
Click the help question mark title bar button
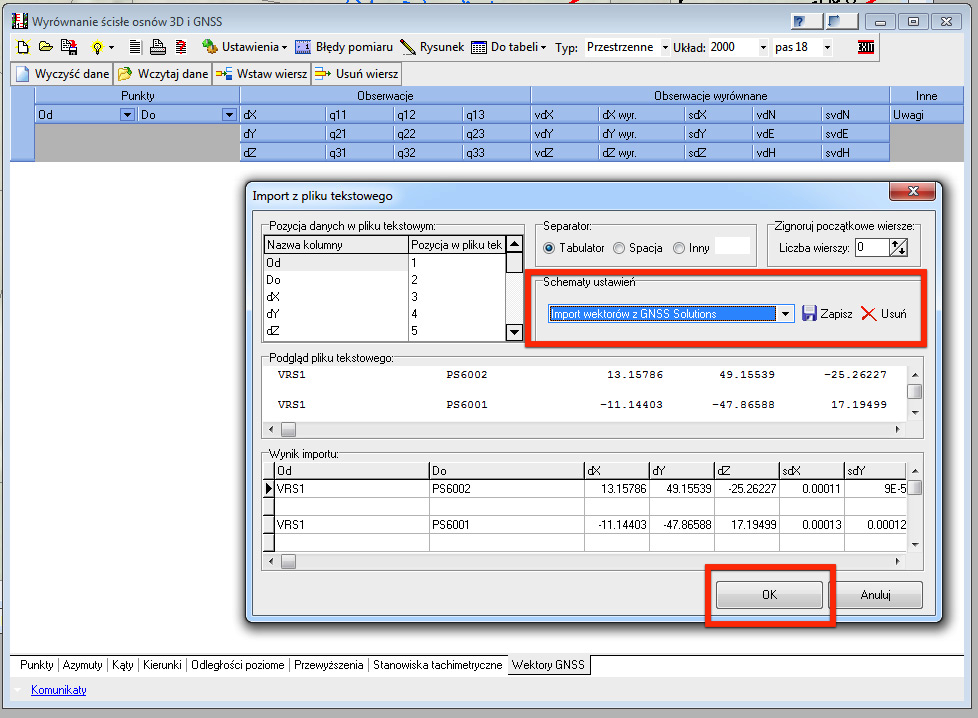(x=806, y=22)
